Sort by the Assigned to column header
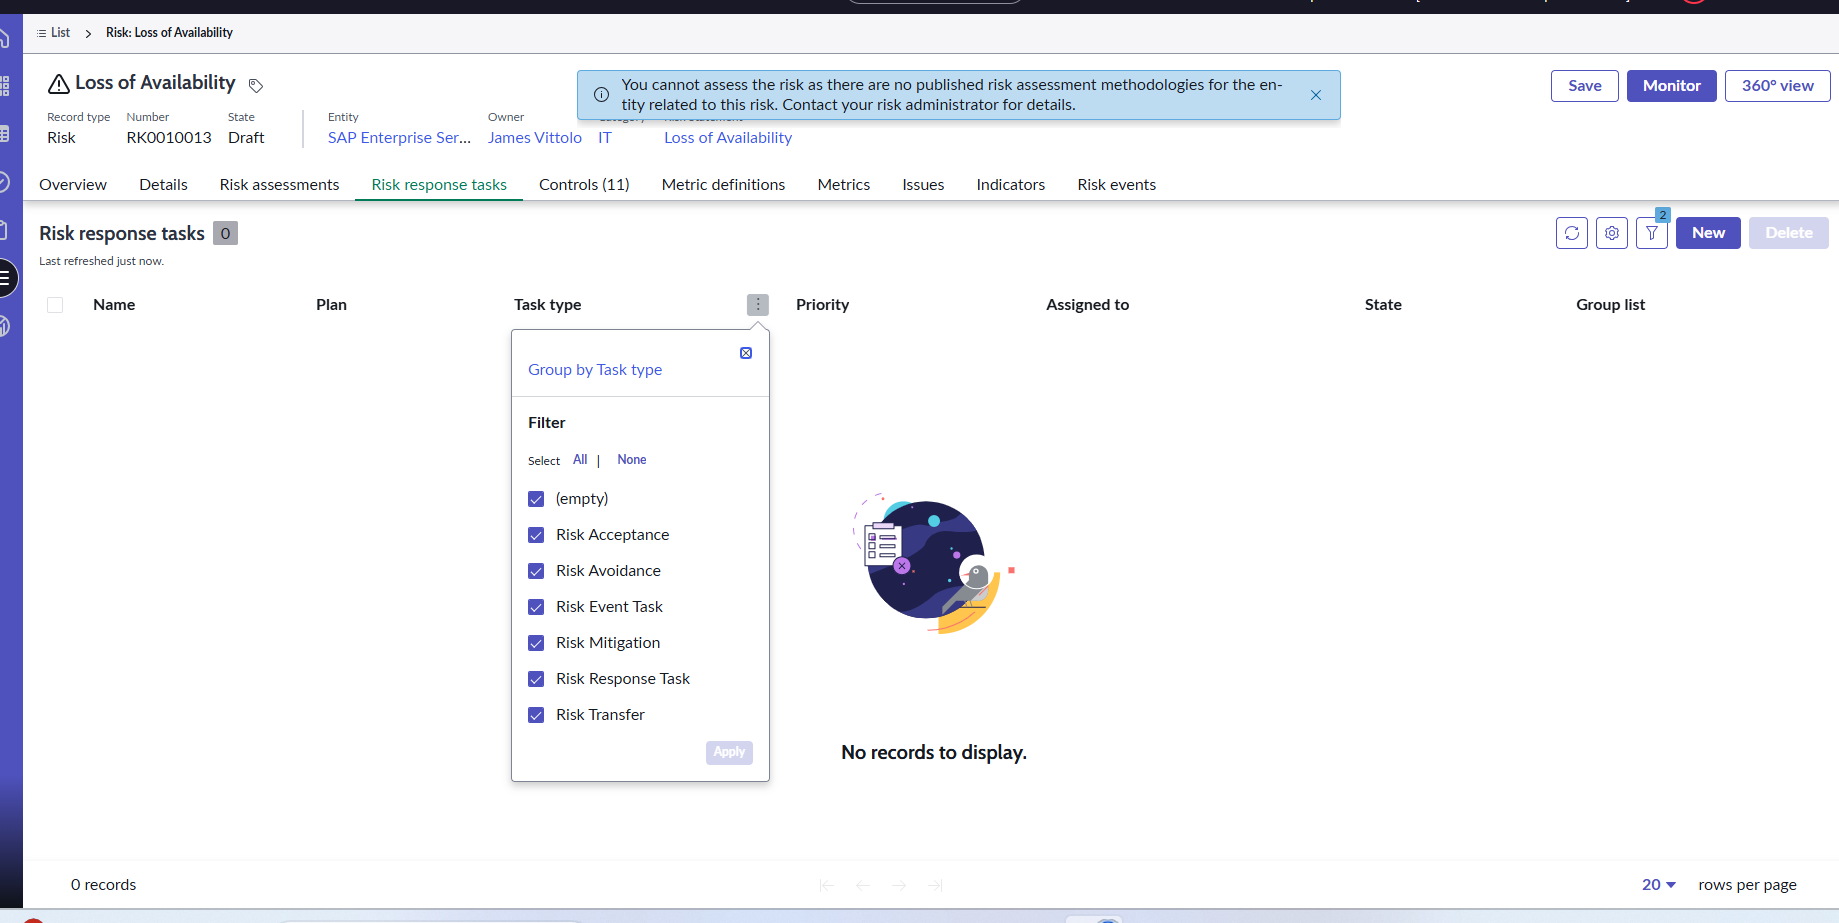Screen dimensions: 1839x923 (x=1087, y=305)
